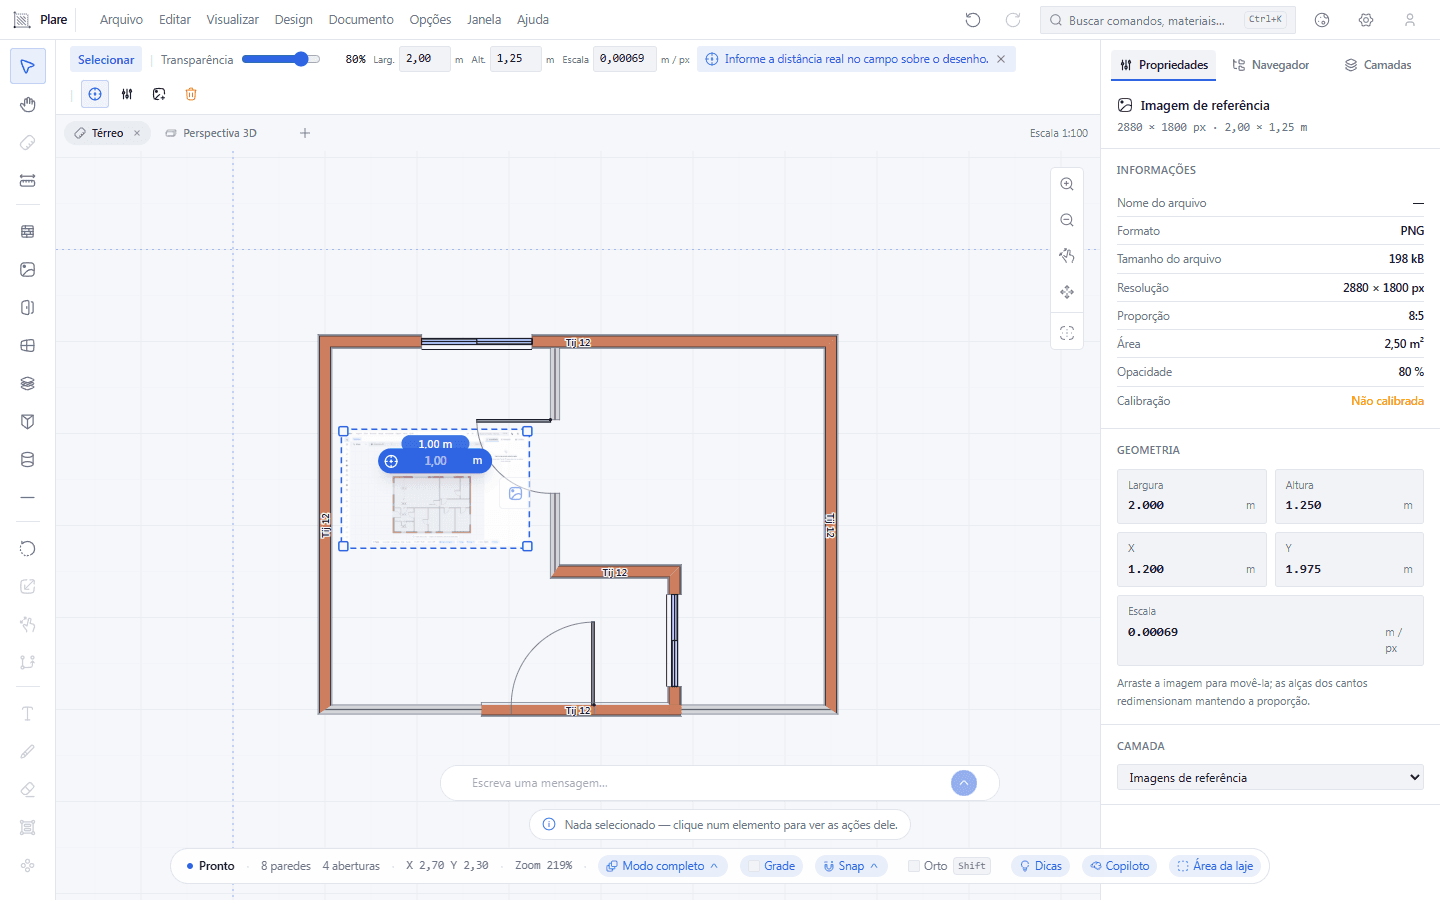Image resolution: width=1440 pixels, height=900 pixels.
Task: Open settings gear in top bar
Action: coord(1366,20)
